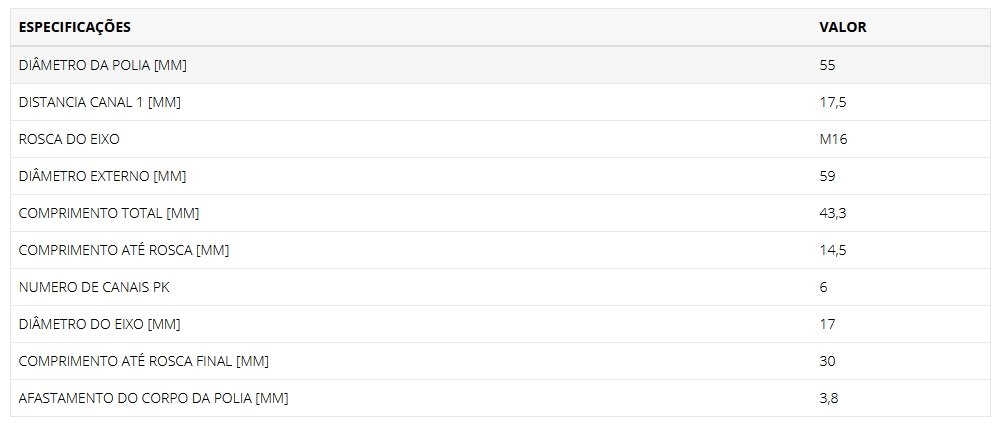1003x433 pixels.
Task: Select the COMPRIMENTO ATÉ ROSCA [MM] label
Action: tap(123, 251)
